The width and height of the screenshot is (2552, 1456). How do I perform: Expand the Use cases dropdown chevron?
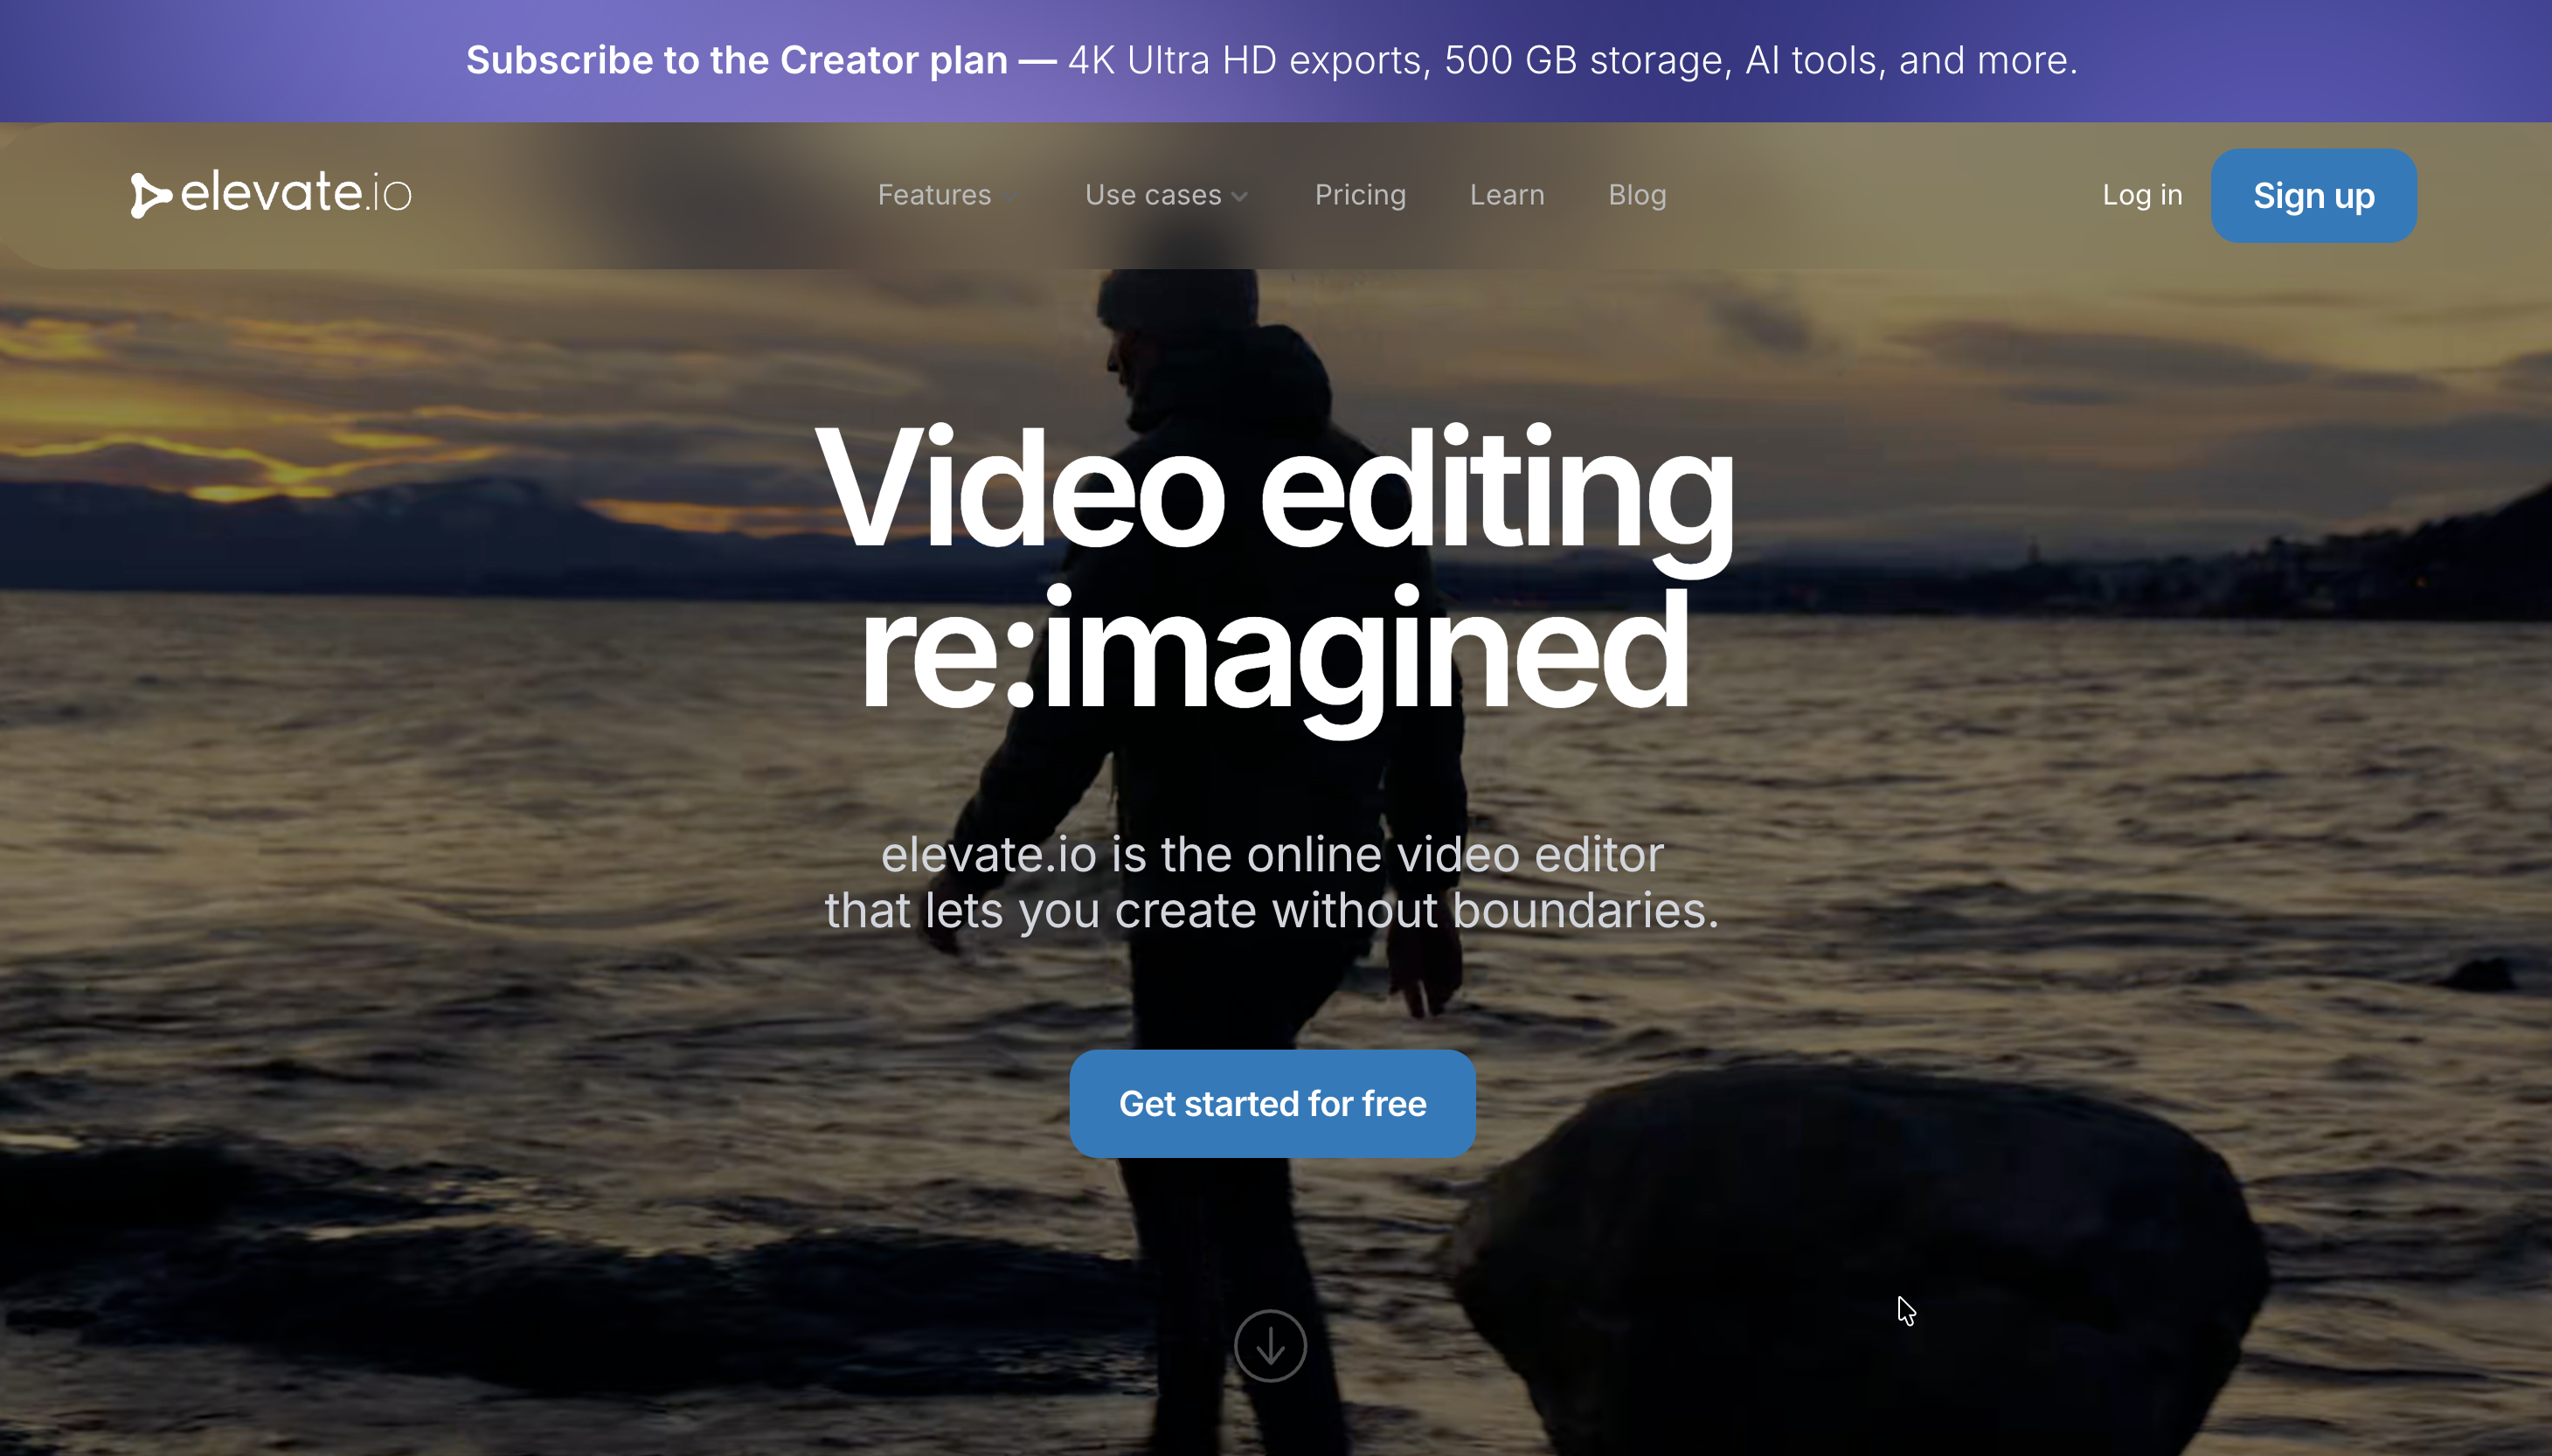[x=1240, y=197]
